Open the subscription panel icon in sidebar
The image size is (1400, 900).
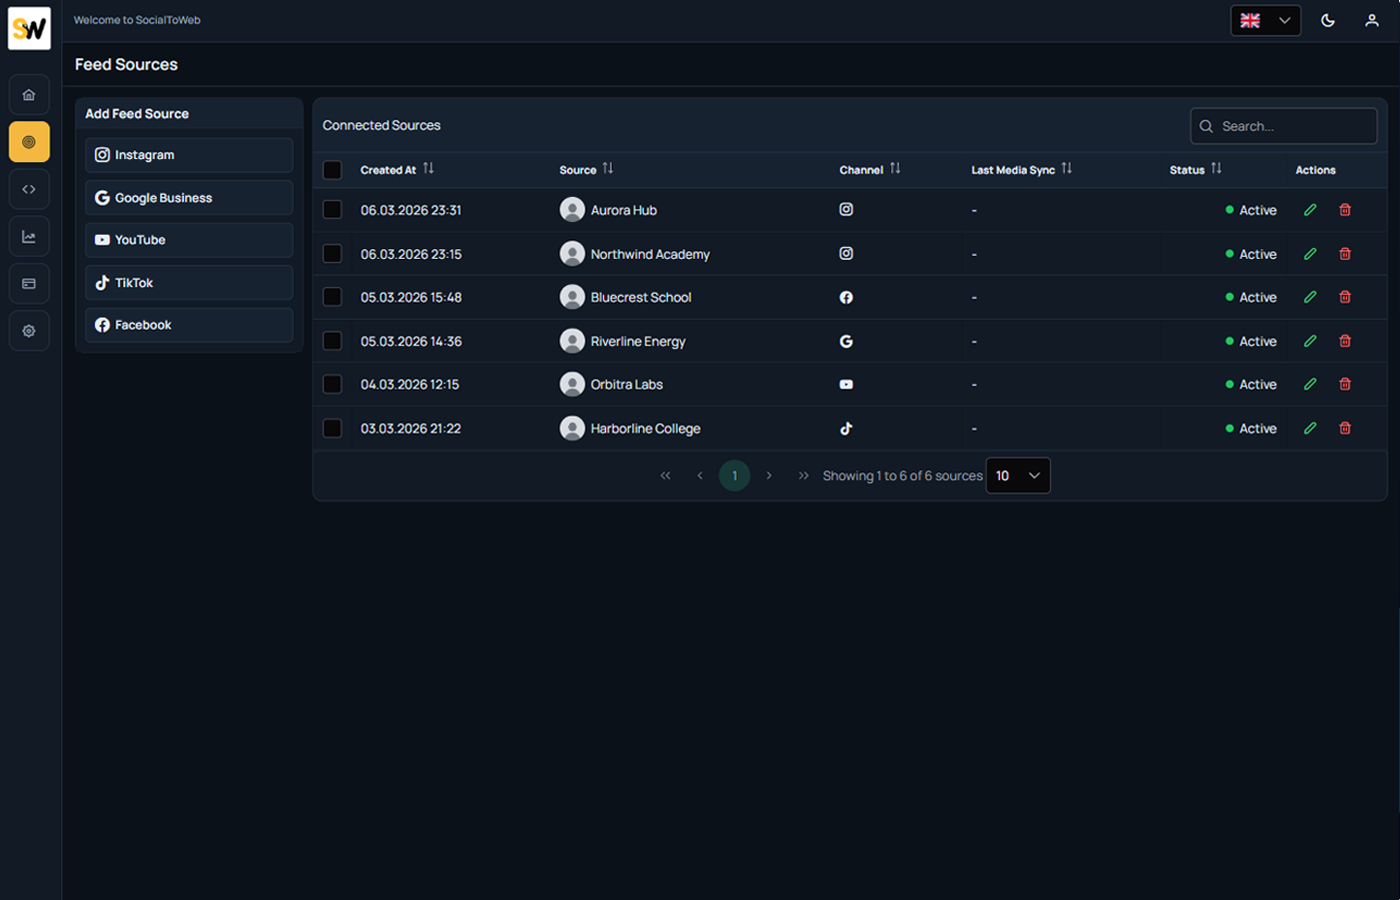(29, 283)
